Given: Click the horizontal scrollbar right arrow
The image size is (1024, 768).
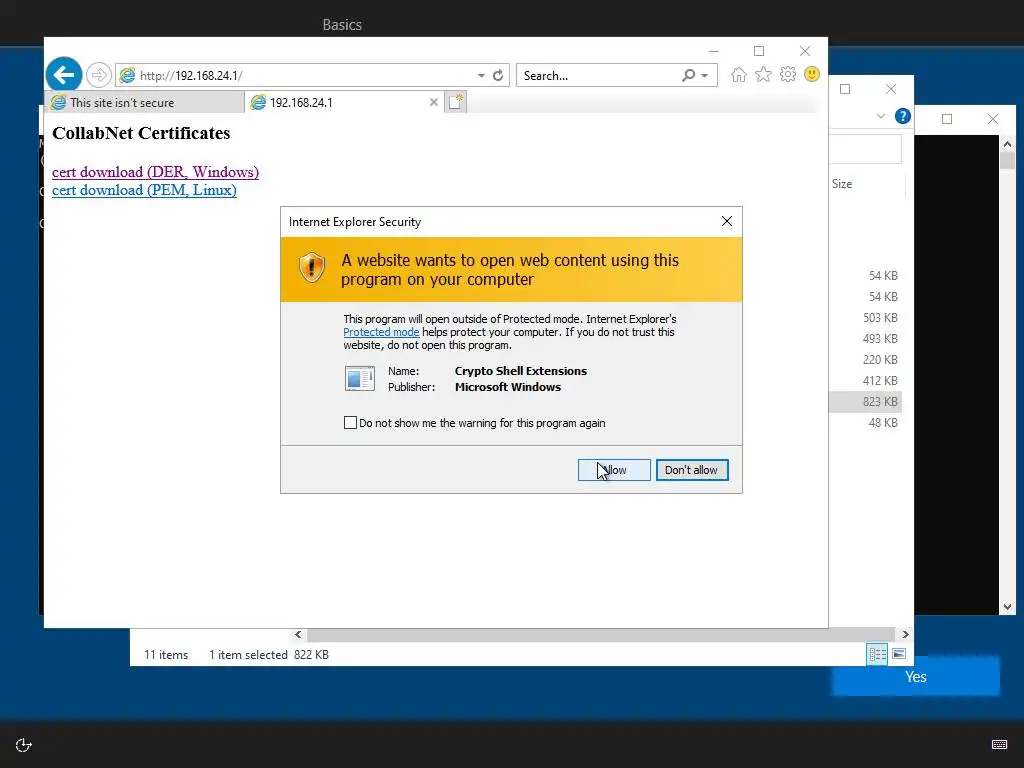Looking at the screenshot, I should (x=905, y=634).
